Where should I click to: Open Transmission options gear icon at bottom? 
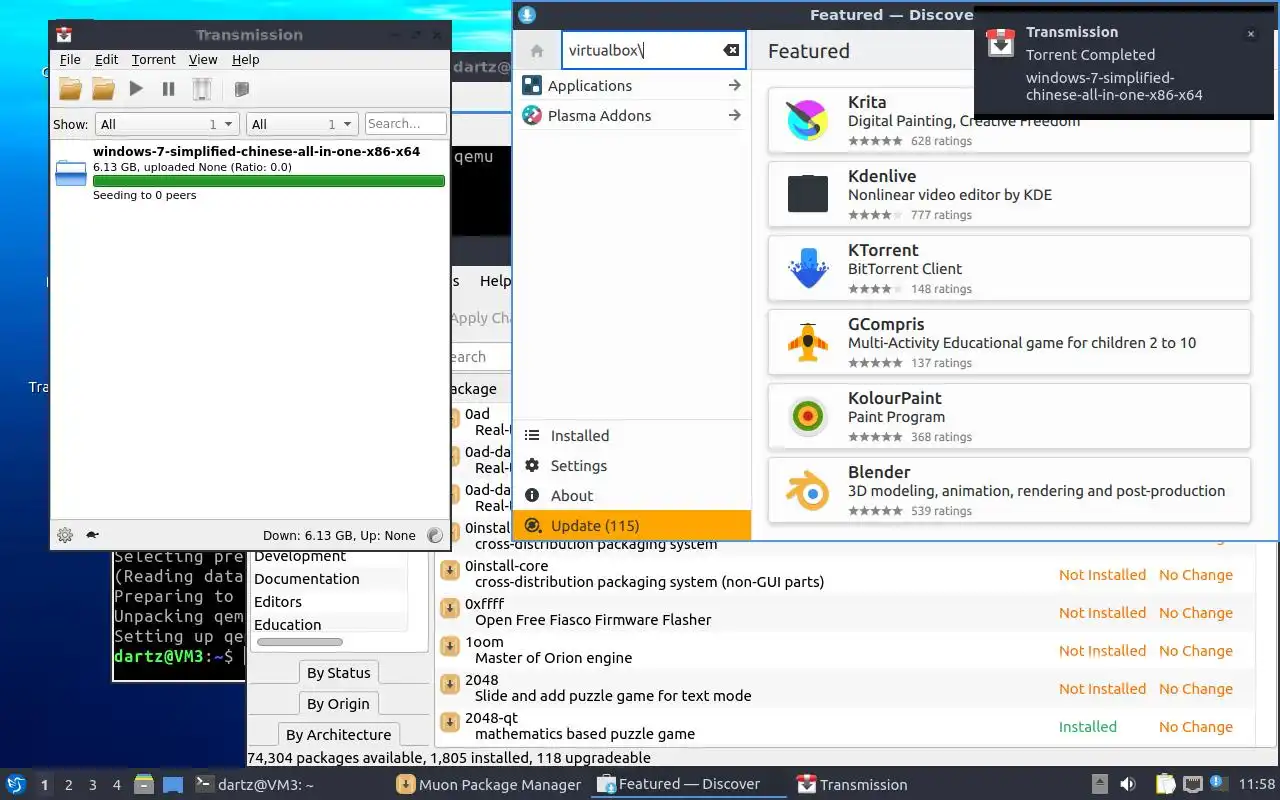(65, 535)
